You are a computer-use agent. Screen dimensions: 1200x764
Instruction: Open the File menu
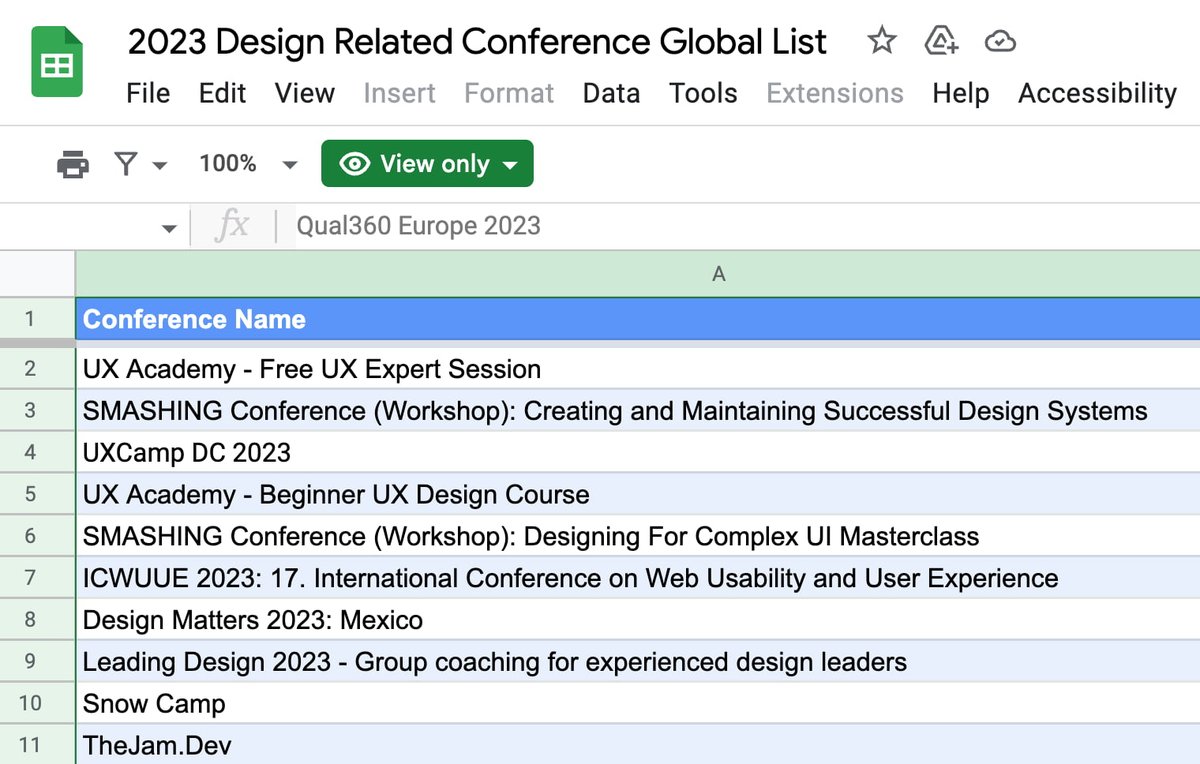pyautogui.click(x=148, y=93)
